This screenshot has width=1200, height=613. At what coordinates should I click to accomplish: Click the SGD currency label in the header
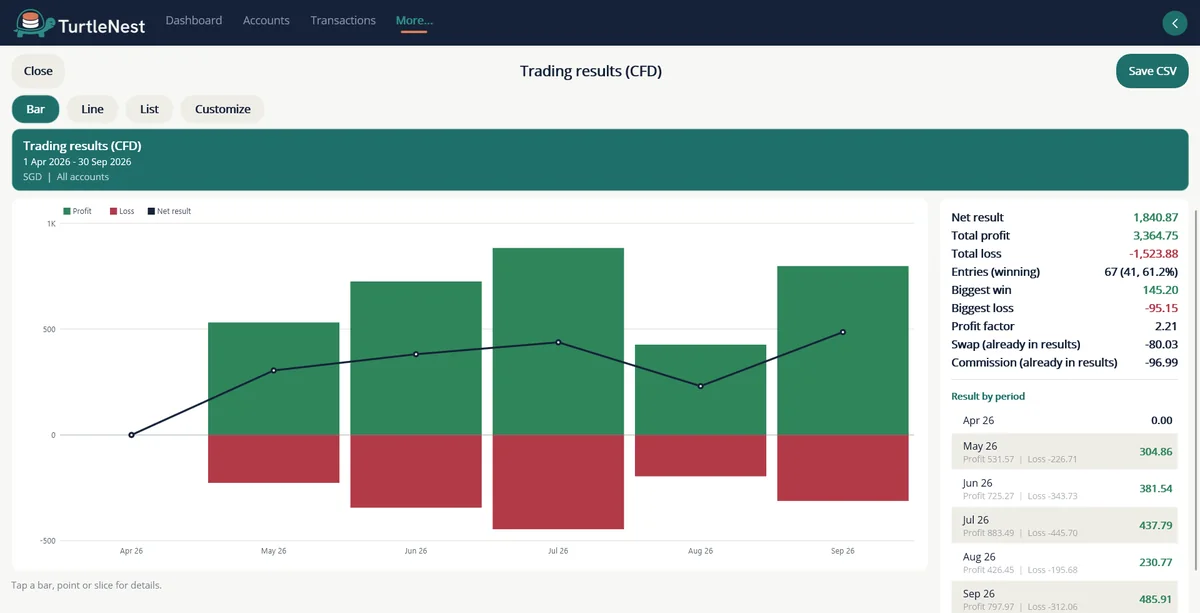[33, 177]
